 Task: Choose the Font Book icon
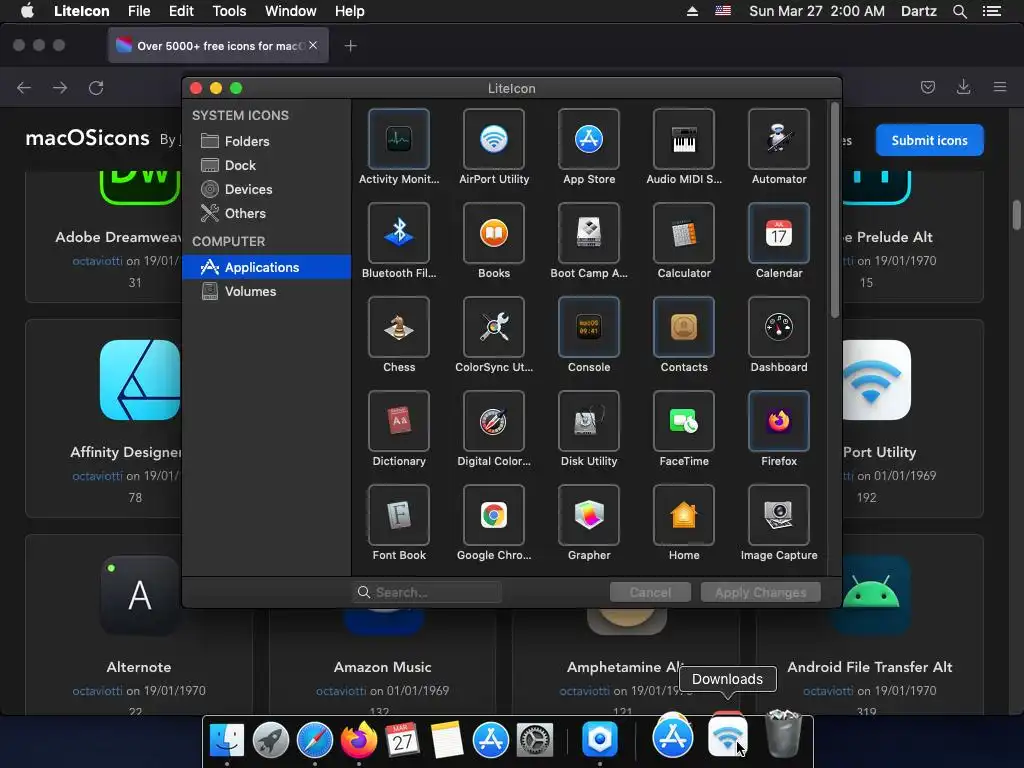[398, 515]
